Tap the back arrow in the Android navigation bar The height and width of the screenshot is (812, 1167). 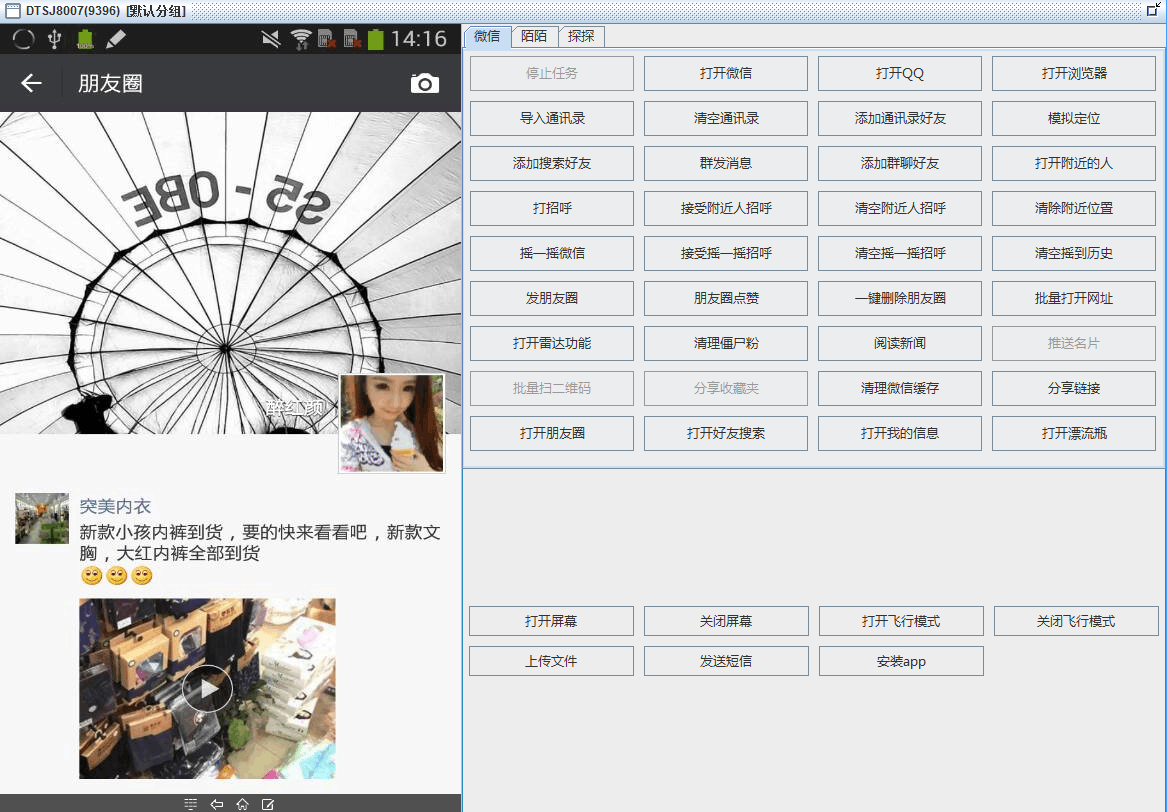(x=216, y=803)
